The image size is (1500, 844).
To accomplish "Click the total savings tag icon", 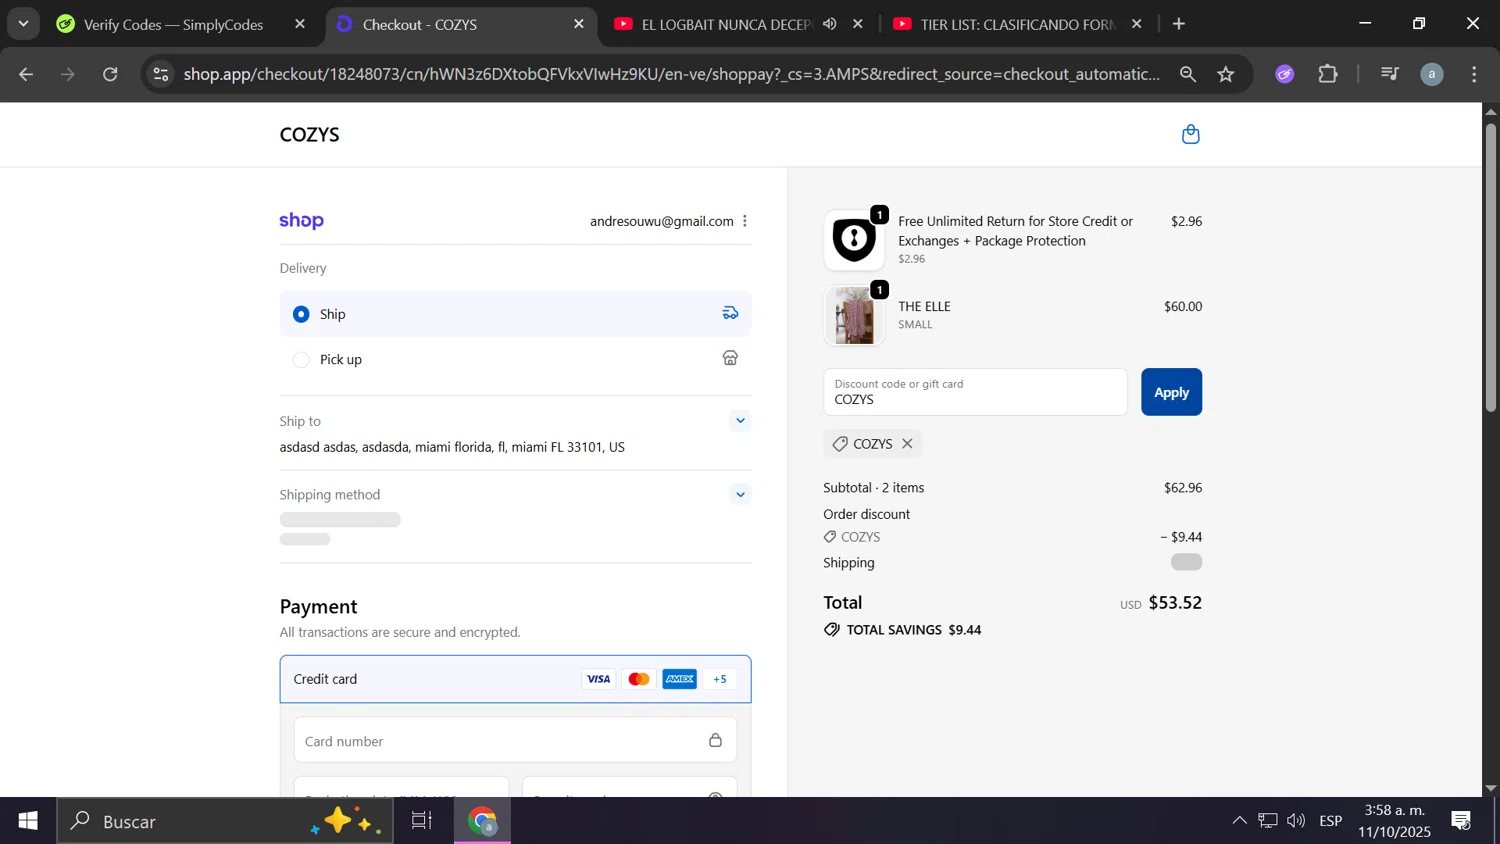I will (x=832, y=630).
